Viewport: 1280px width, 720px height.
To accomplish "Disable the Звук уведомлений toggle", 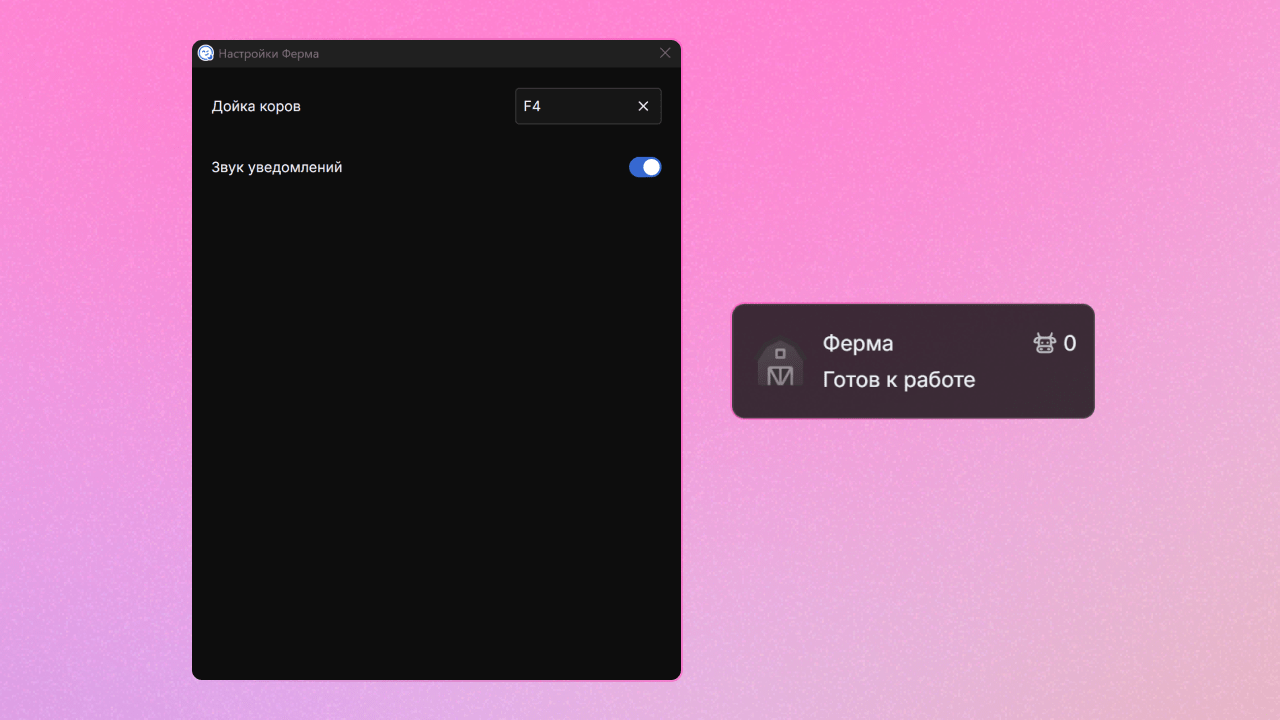I will [x=645, y=167].
